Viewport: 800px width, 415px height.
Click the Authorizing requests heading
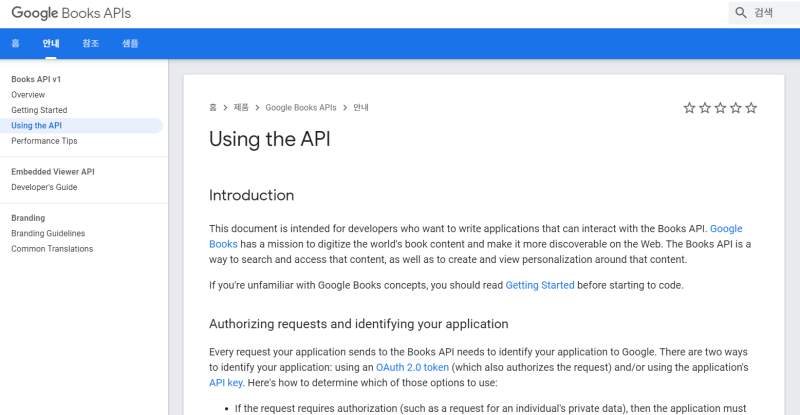coord(359,324)
